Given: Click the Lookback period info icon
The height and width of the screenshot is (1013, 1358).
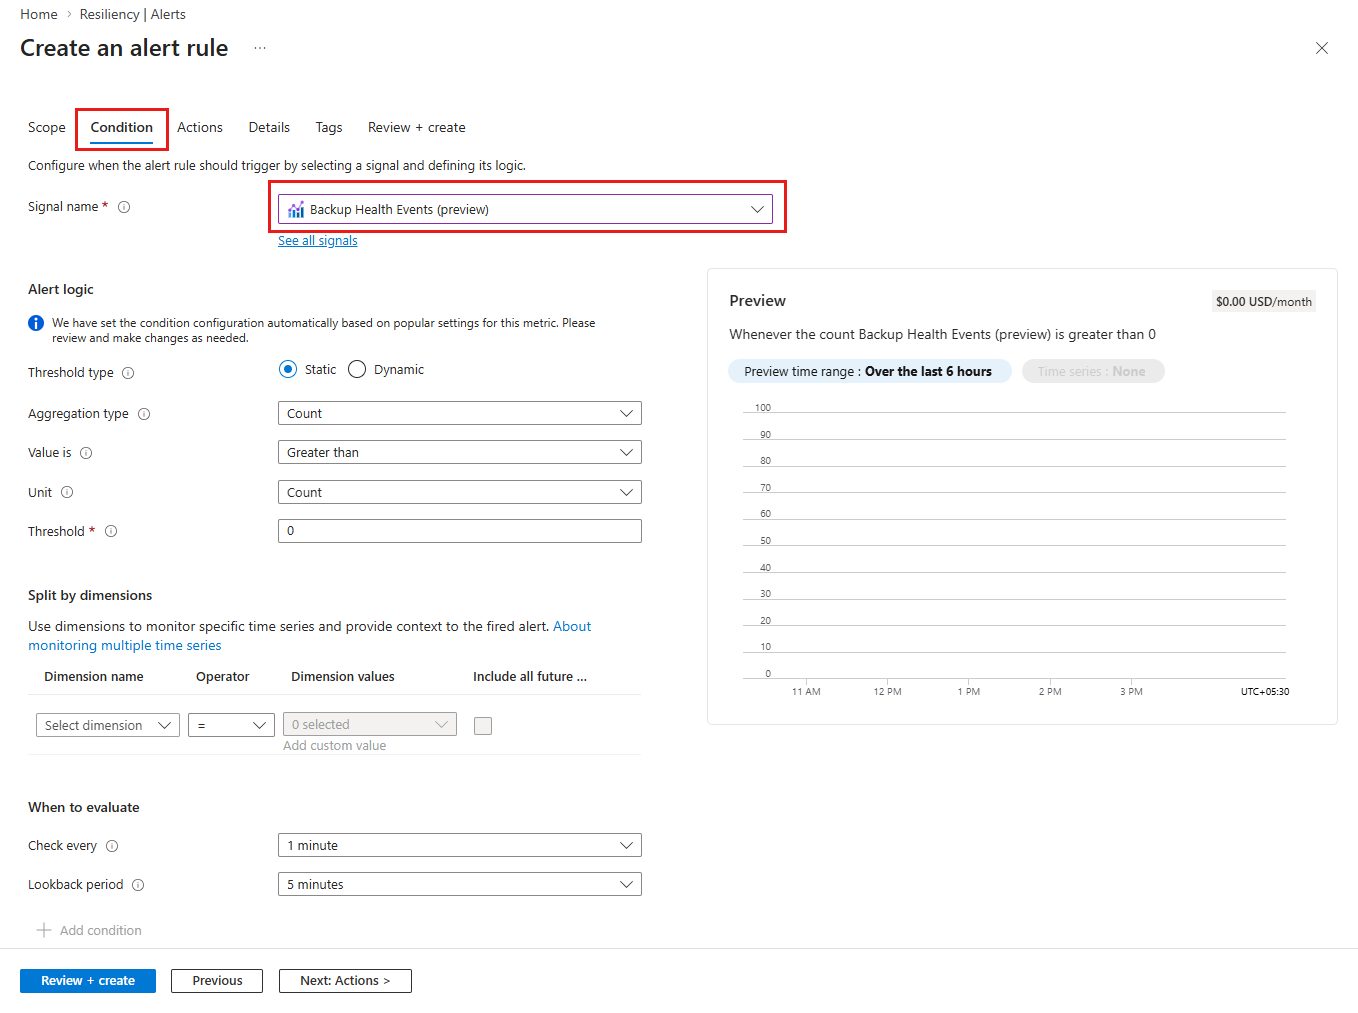Looking at the screenshot, I should click(138, 885).
